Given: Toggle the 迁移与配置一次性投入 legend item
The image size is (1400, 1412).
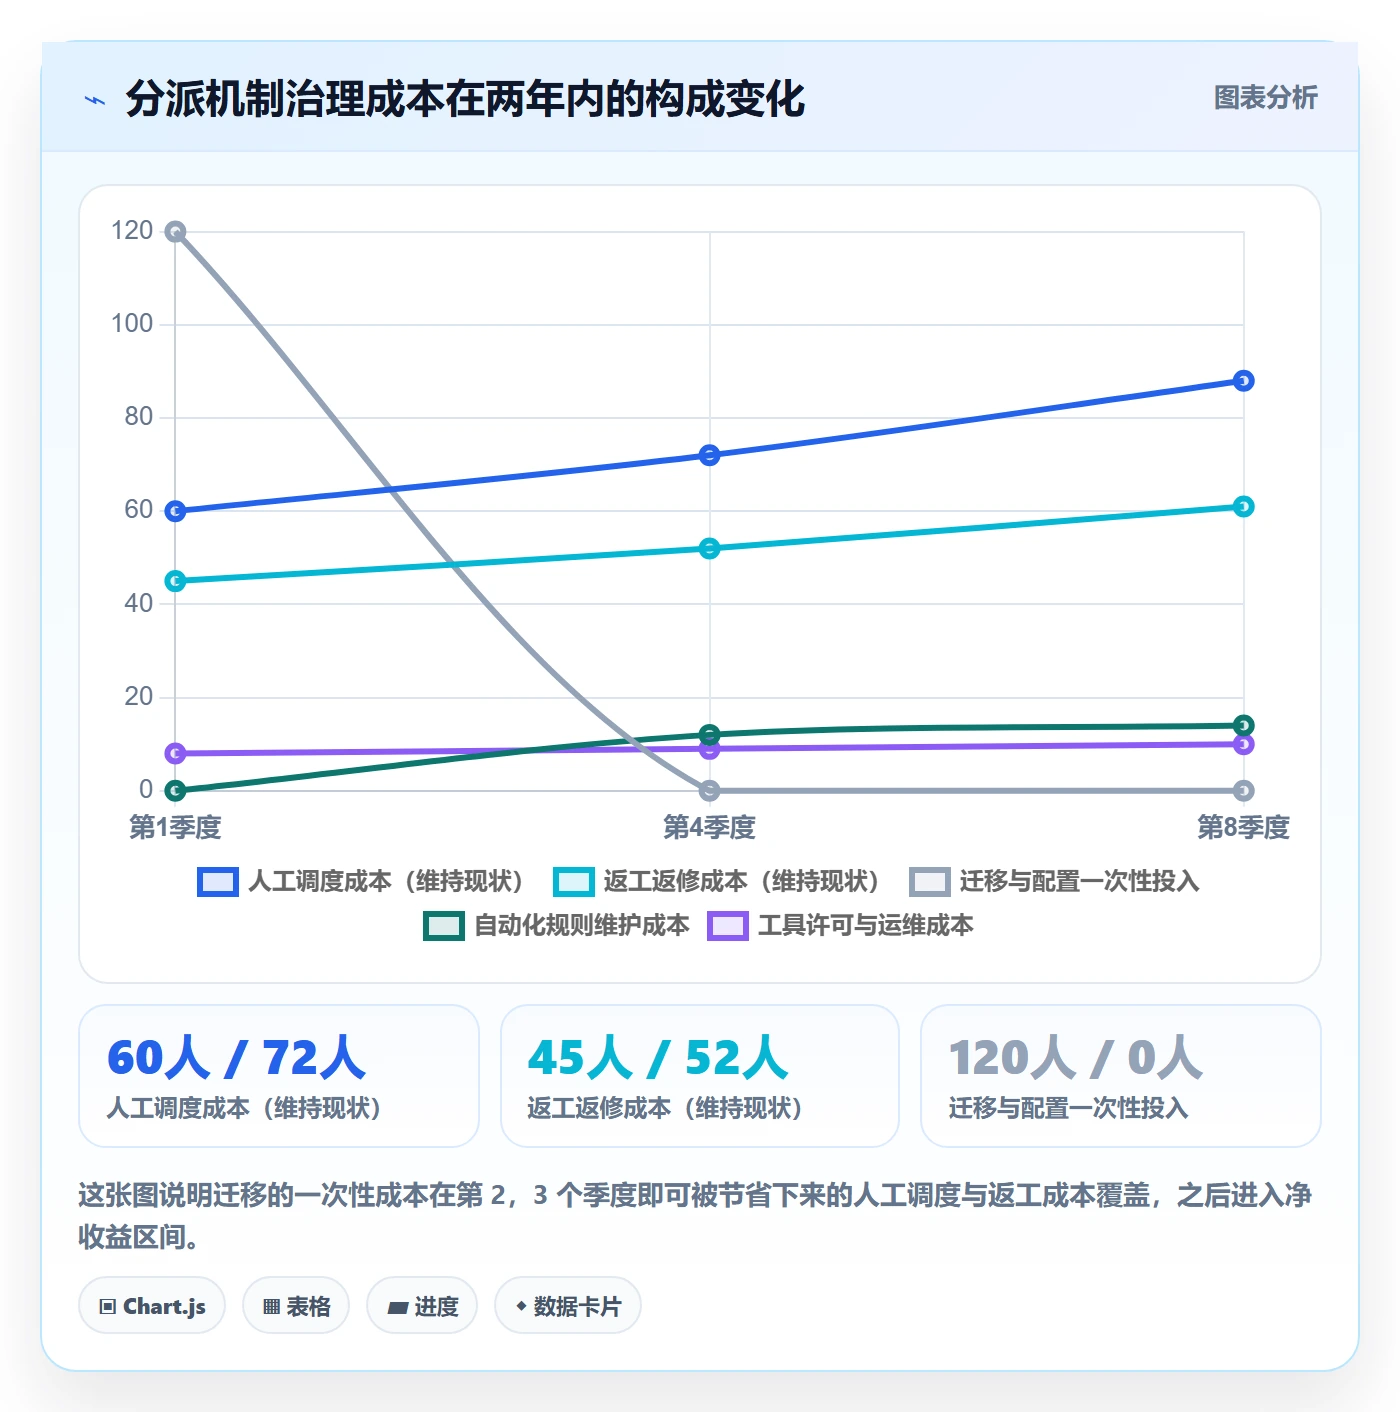Looking at the screenshot, I should [x=1054, y=882].
